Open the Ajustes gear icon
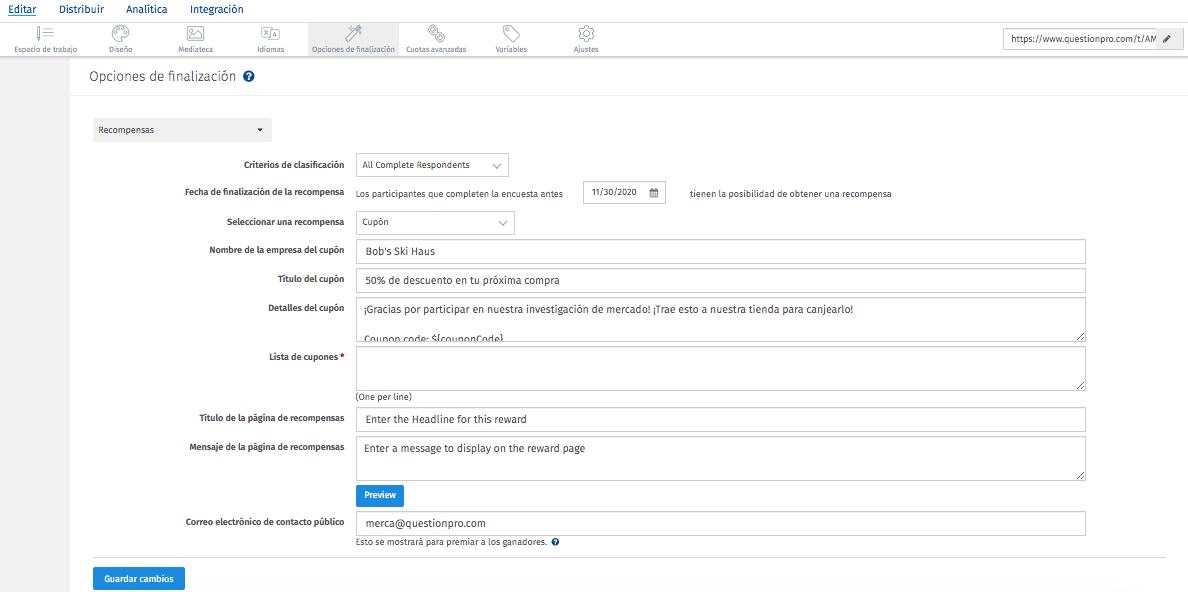Image resolution: width=1188 pixels, height=592 pixels. (586, 34)
